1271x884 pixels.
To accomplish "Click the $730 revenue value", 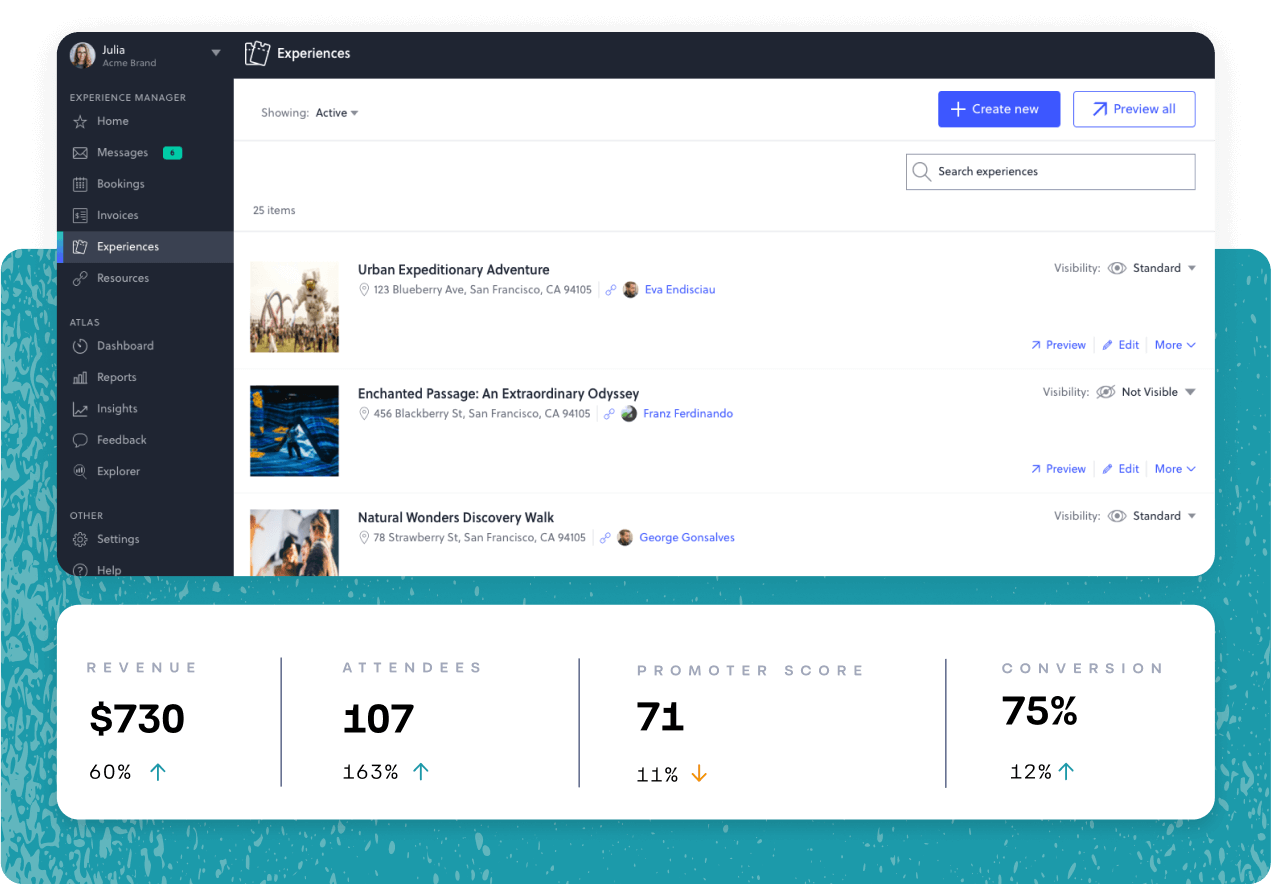I will (137, 719).
